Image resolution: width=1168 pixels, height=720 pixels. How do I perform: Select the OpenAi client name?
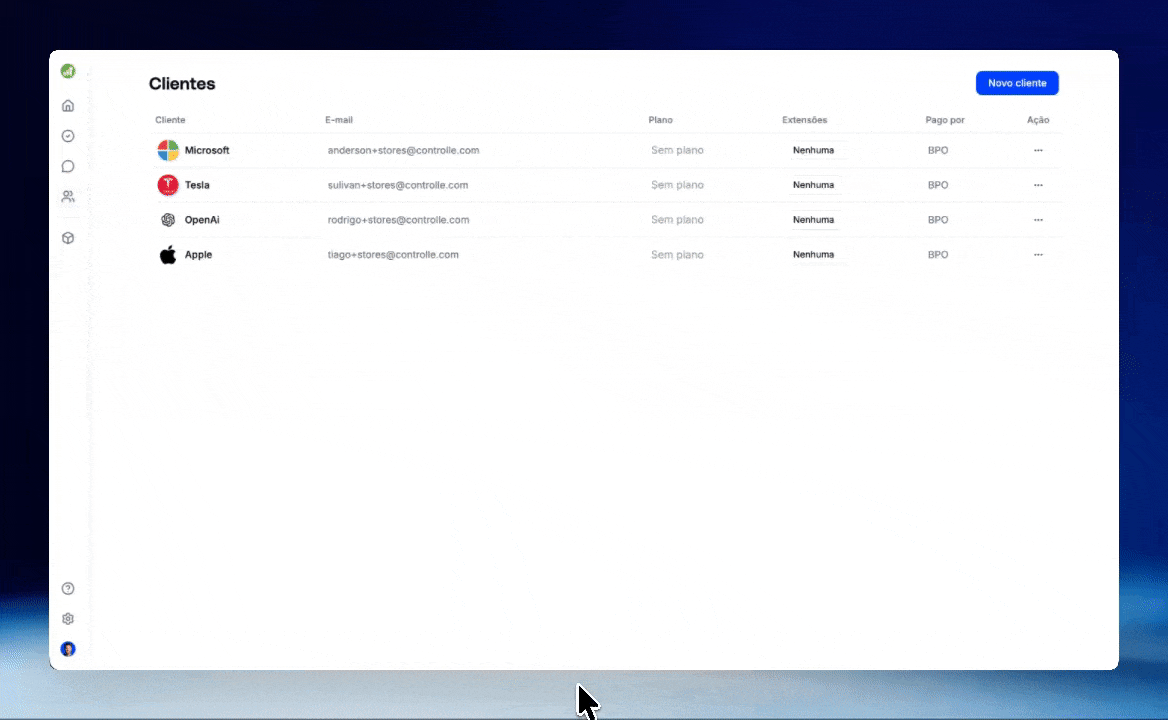[x=202, y=220]
